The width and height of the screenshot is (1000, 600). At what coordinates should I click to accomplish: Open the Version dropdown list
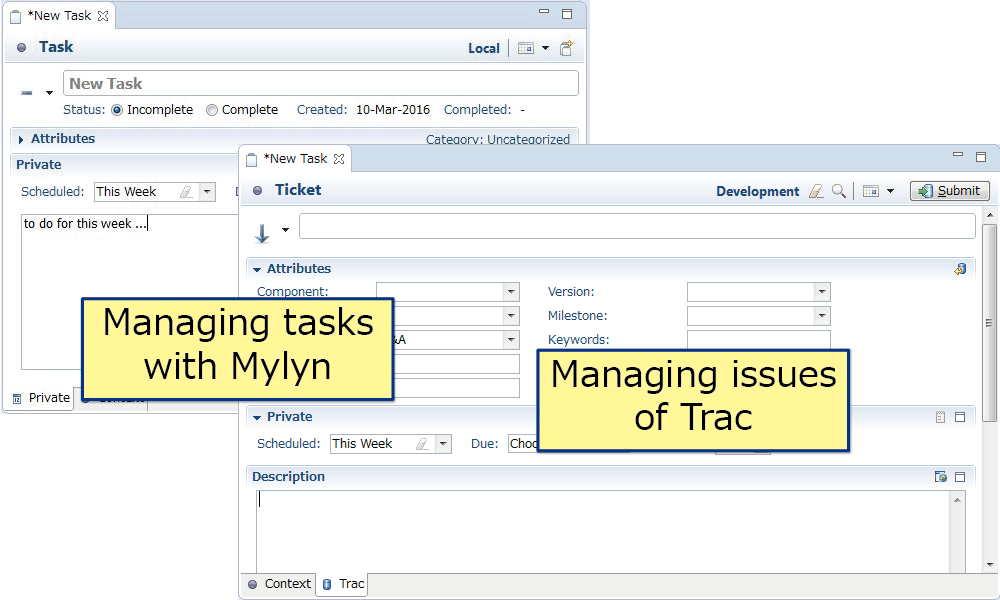tap(822, 292)
